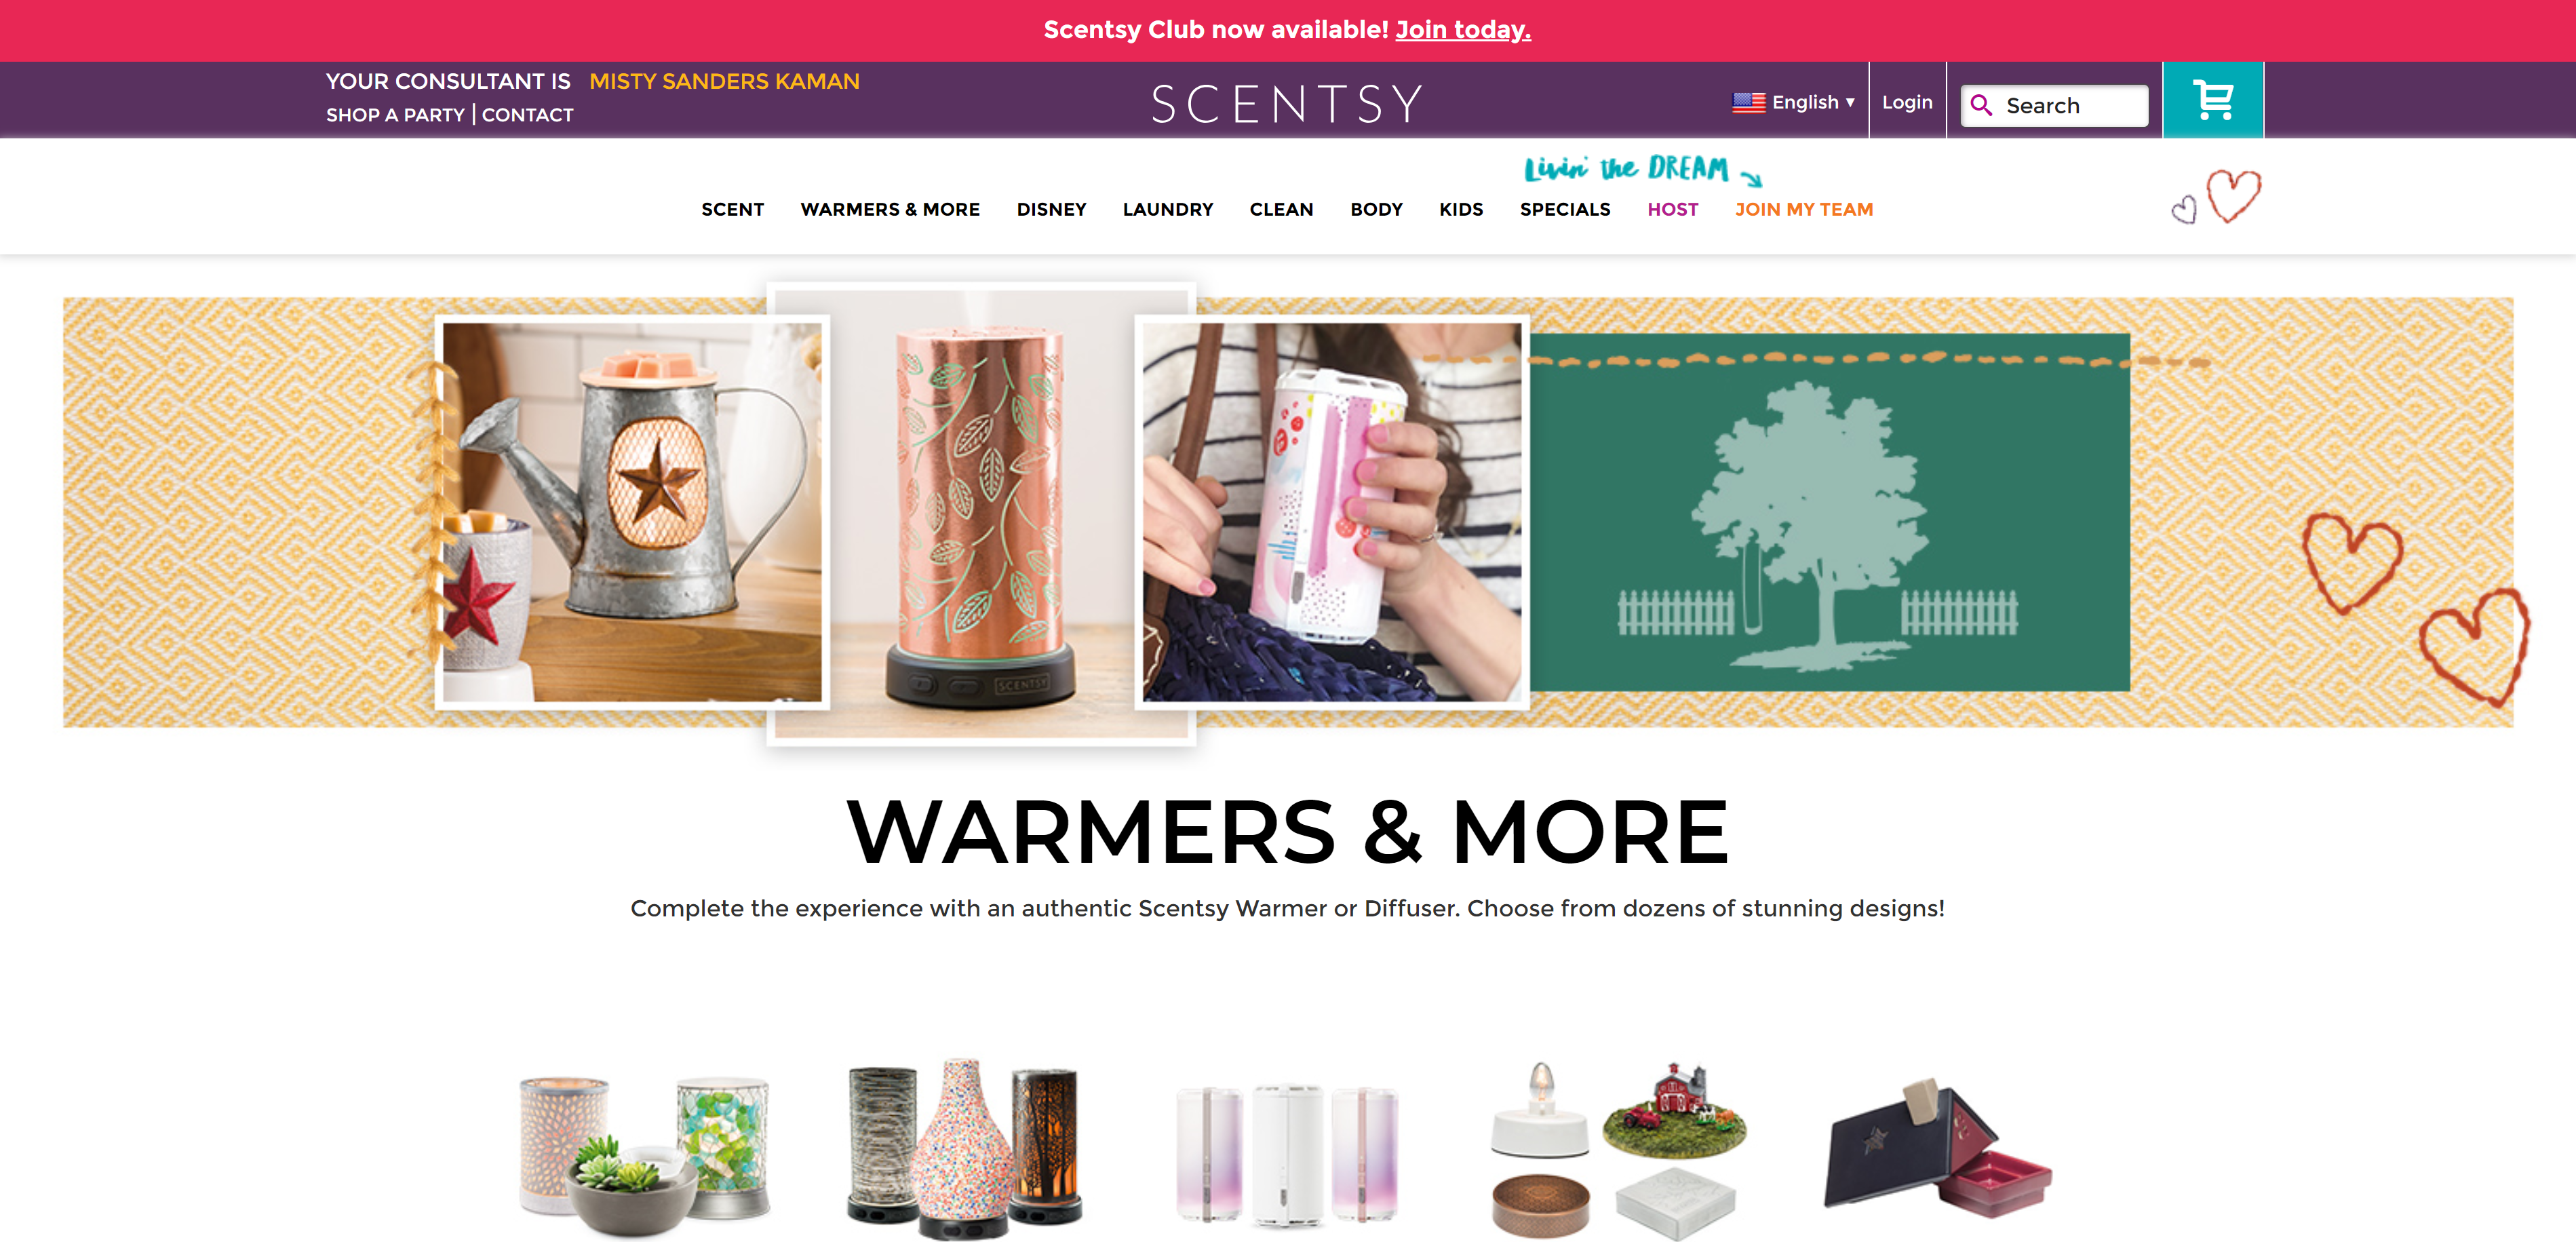Image resolution: width=2576 pixels, height=1242 pixels.
Task: Click the magnifying glass search icon
Action: point(1981,105)
